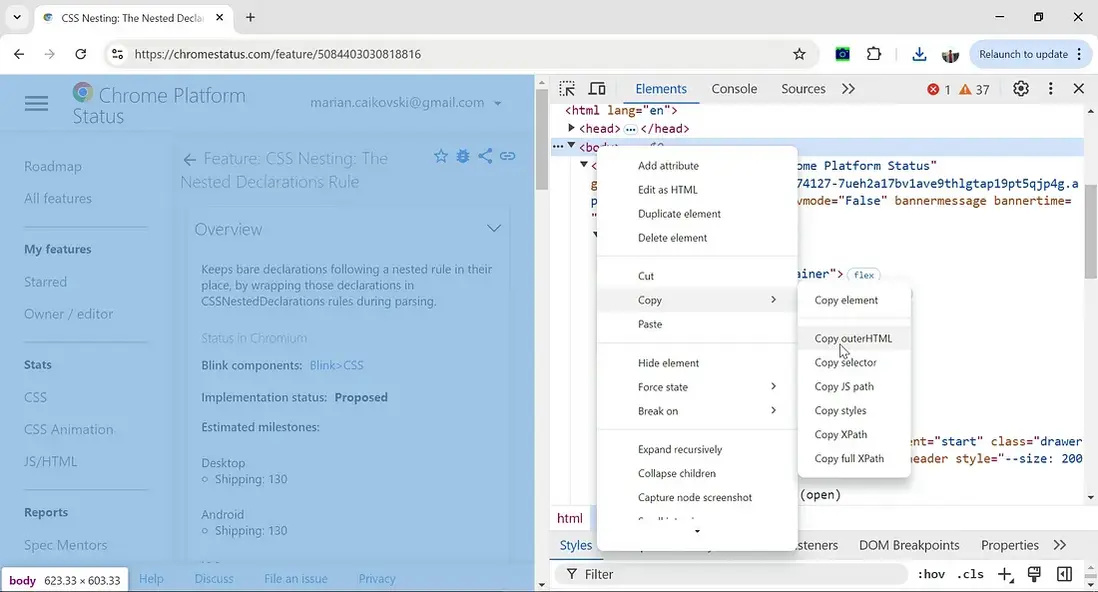Open the Properties tab
This screenshot has width=1098, height=592.
click(x=1010, y=545)
